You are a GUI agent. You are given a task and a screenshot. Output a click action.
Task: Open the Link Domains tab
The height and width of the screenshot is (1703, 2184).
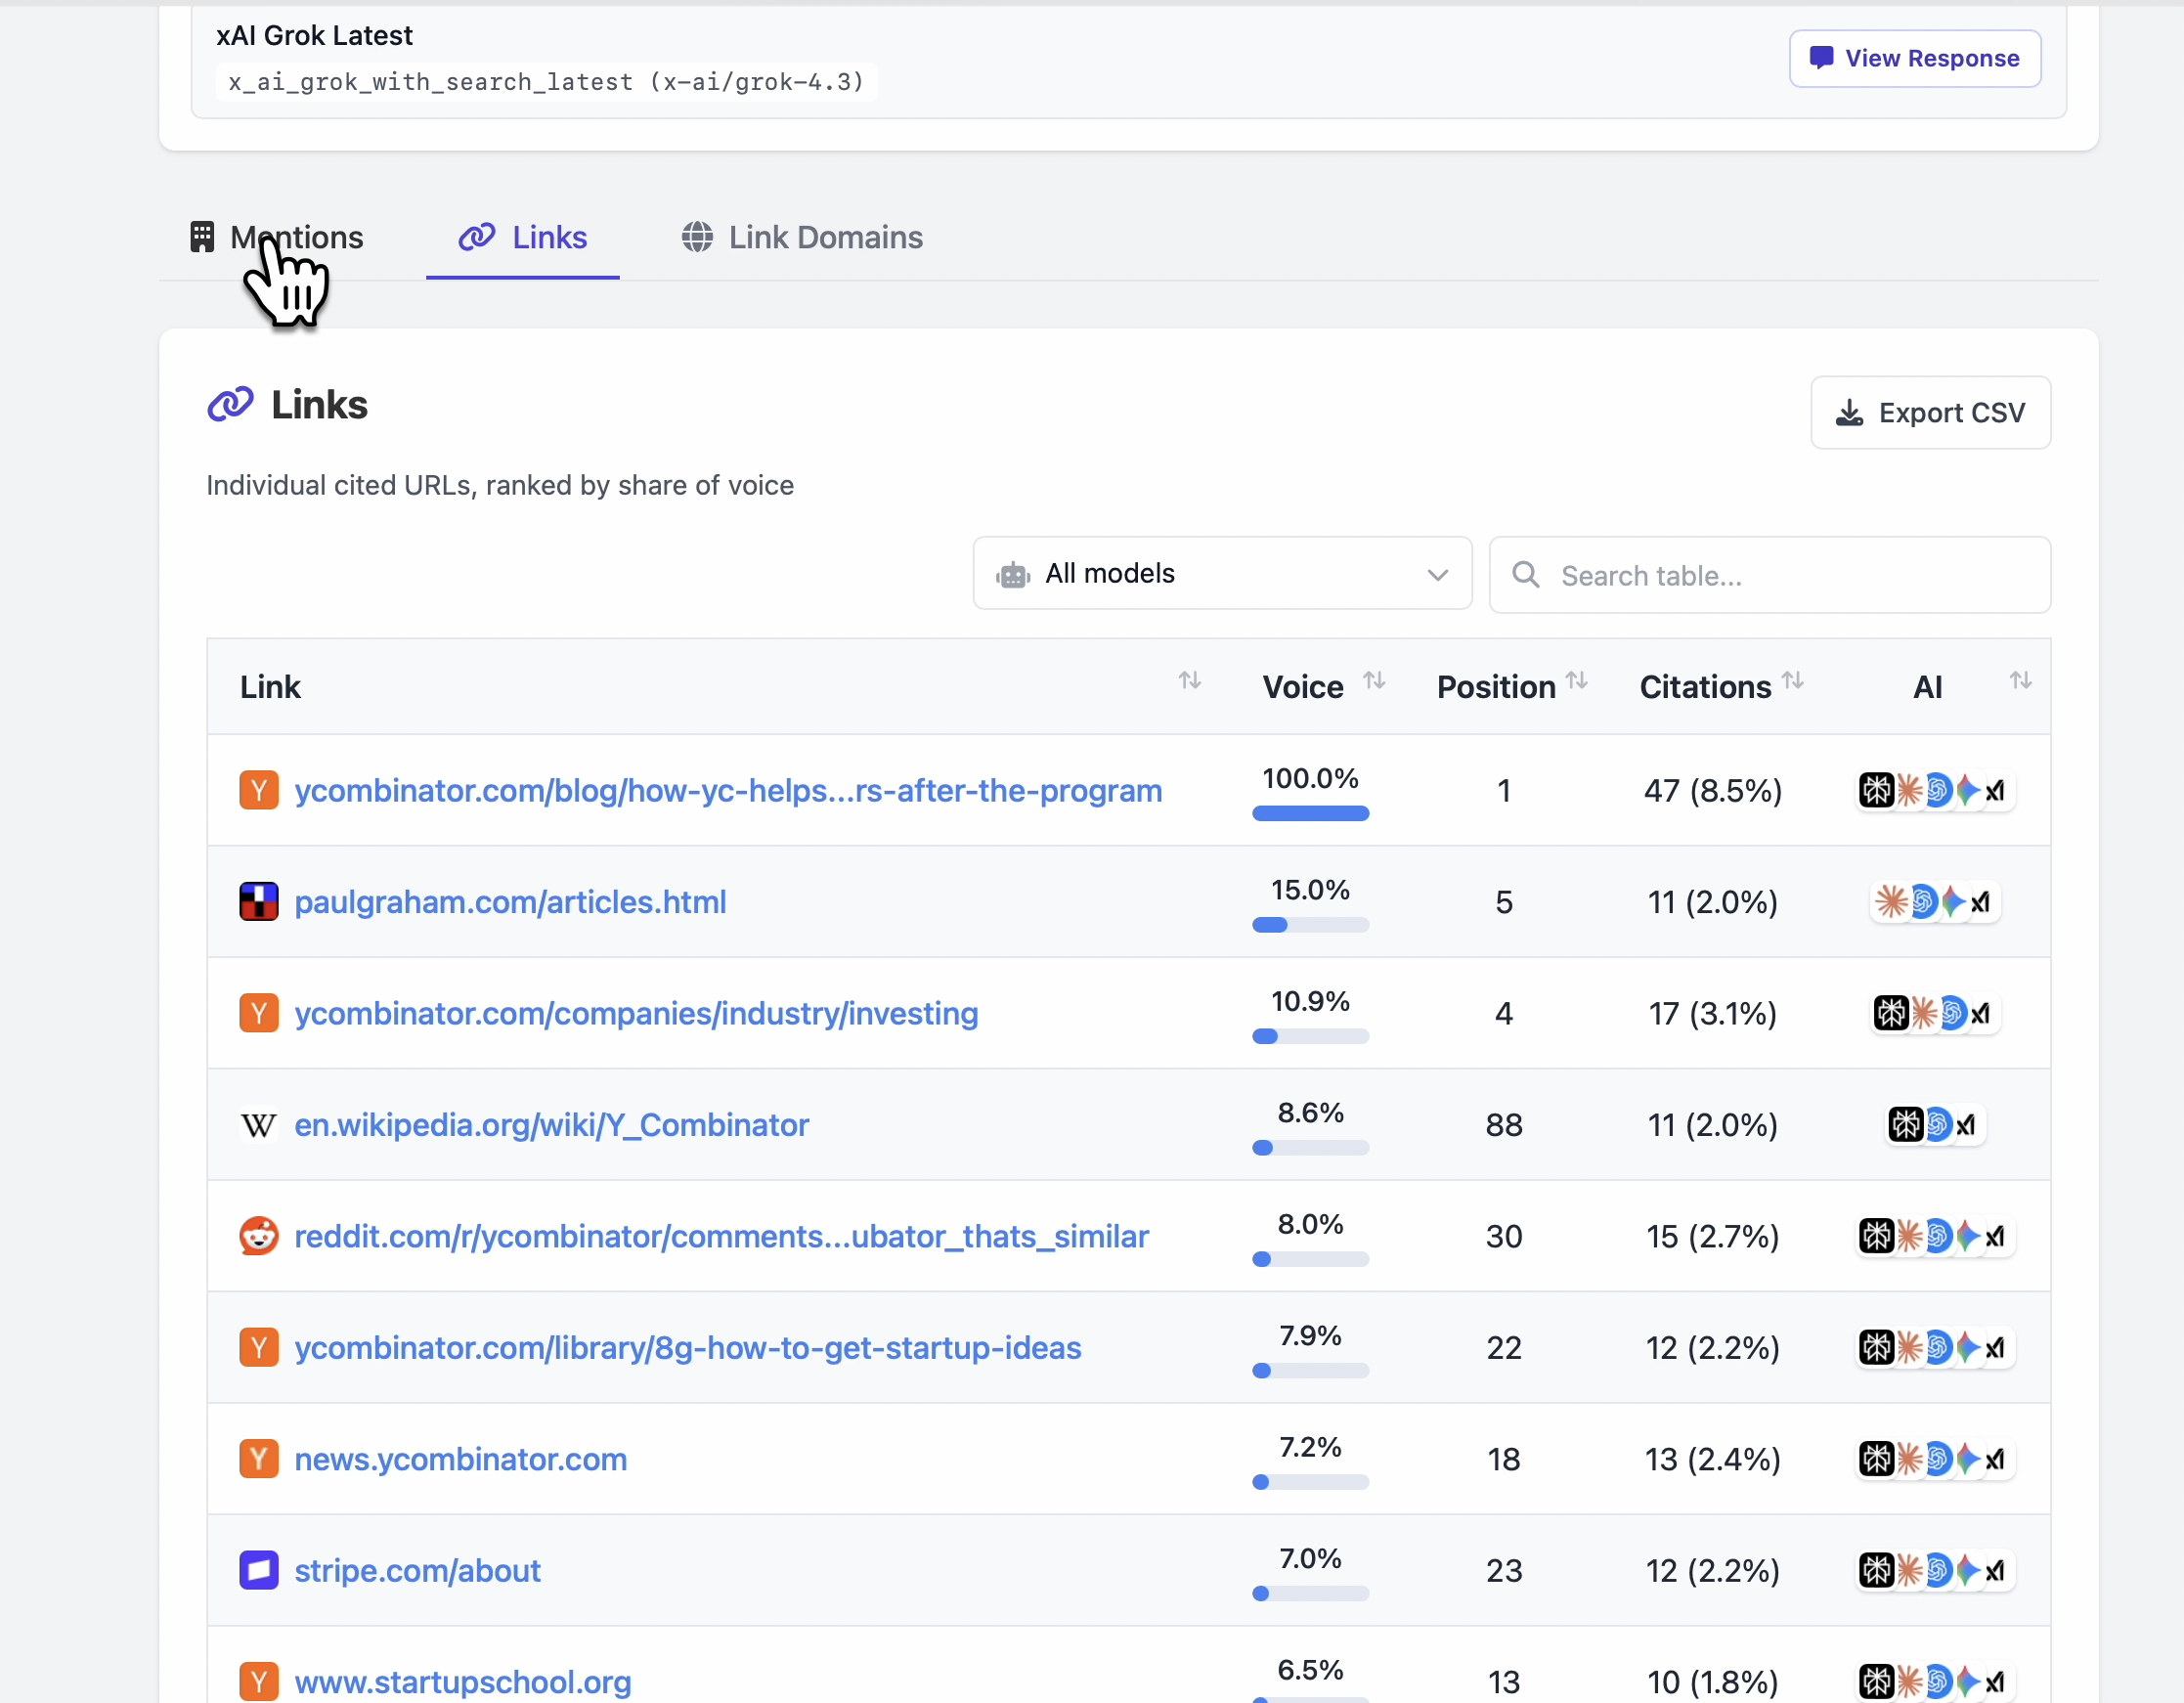802,237
